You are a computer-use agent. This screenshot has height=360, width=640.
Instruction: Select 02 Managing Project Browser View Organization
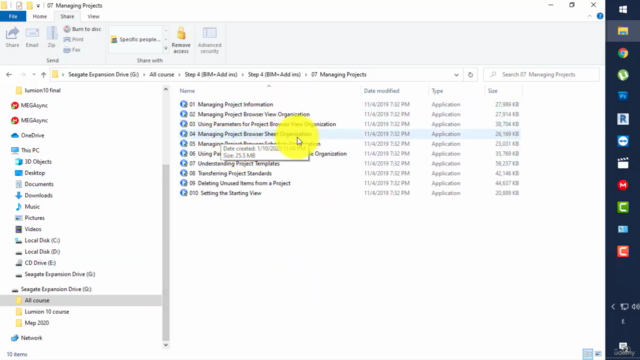coord(249,114)
